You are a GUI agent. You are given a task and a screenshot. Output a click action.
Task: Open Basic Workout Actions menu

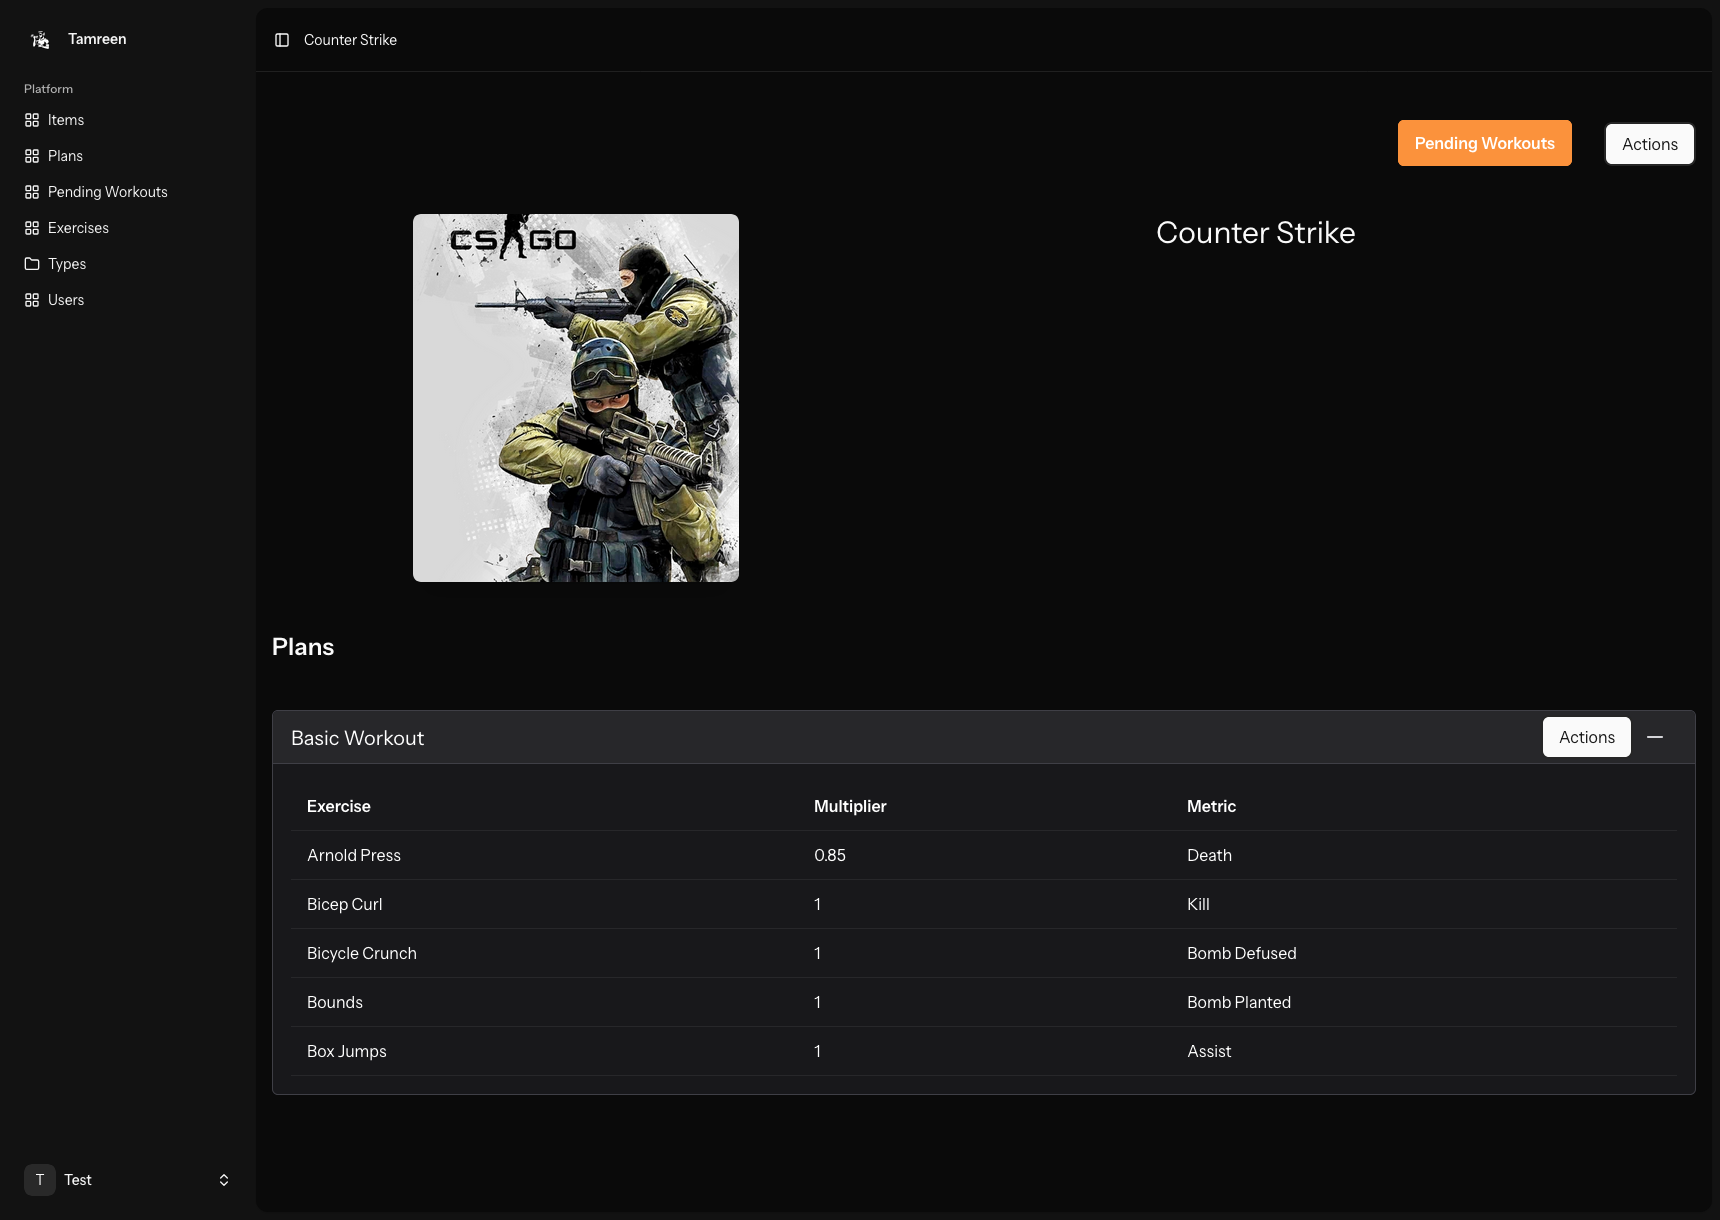[1587, 737]
